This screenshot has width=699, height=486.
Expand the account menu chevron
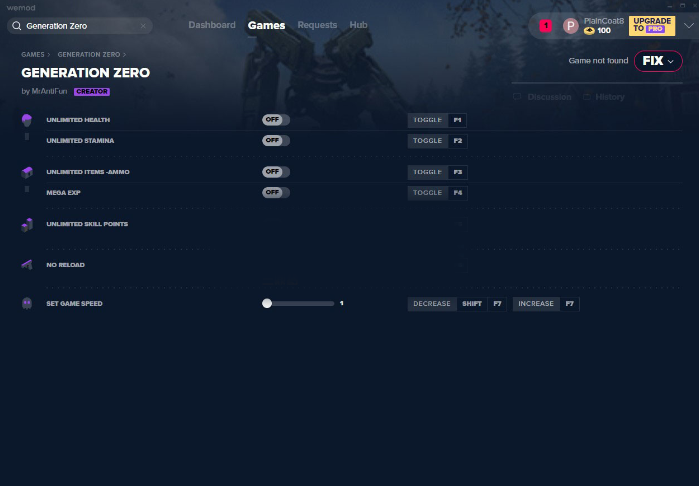[688, 26]
